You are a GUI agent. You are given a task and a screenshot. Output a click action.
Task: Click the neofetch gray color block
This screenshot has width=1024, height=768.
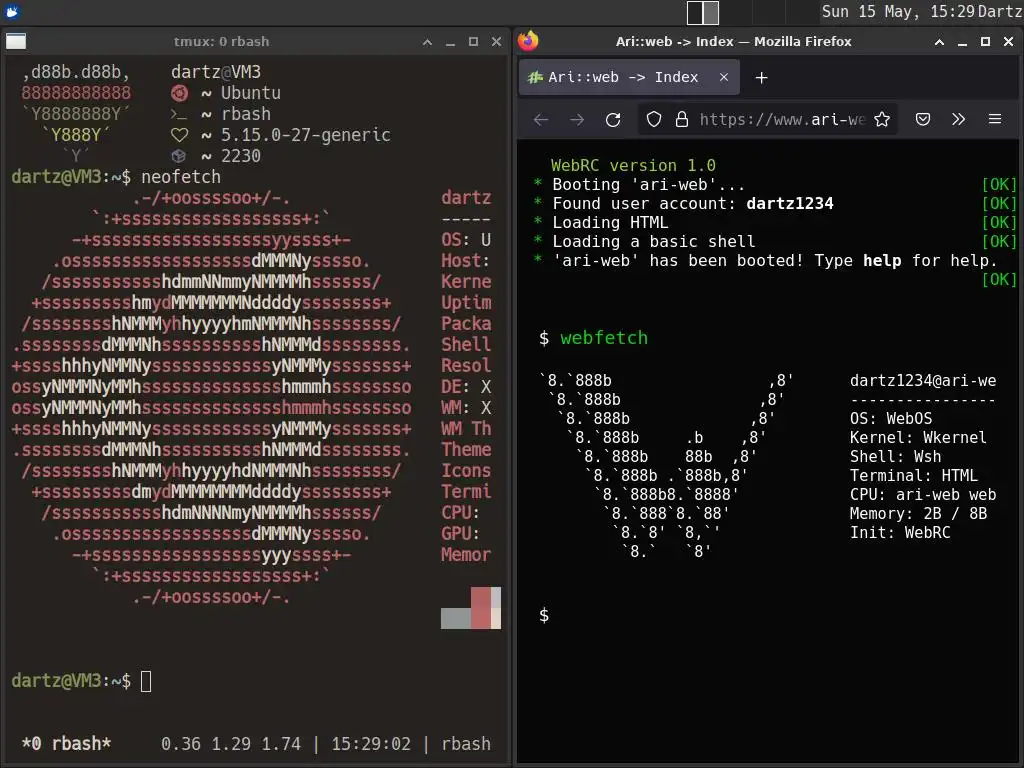(x=456, y=618)
